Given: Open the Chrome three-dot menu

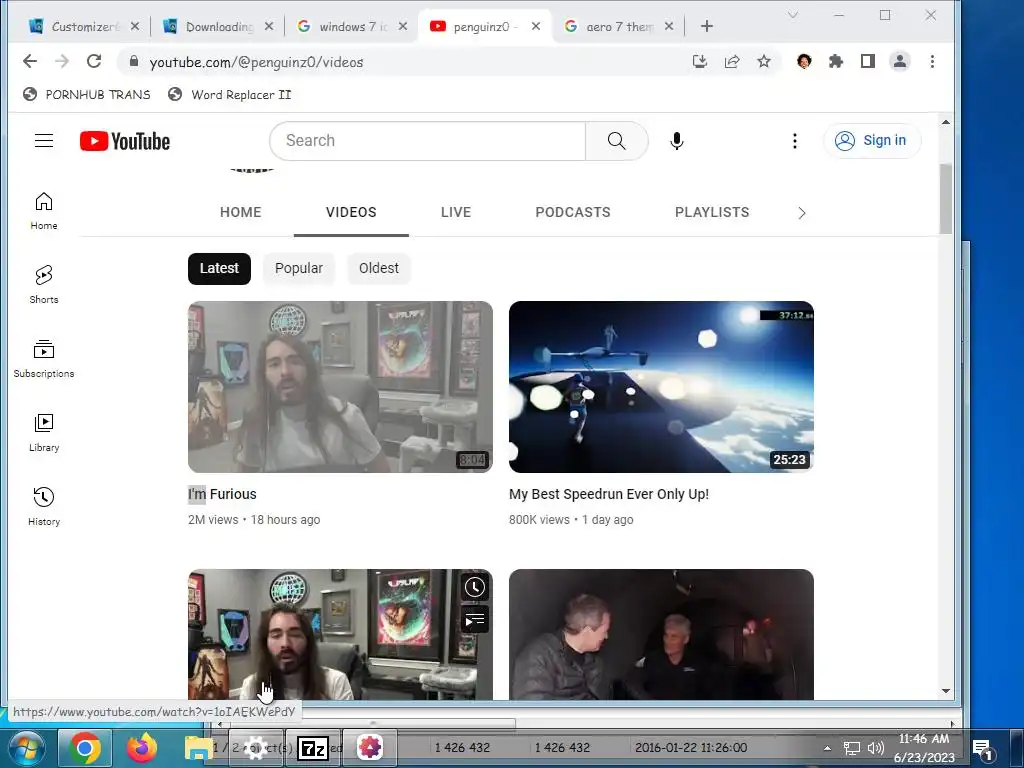Looking at the screenshot, I should pos(932,61).
